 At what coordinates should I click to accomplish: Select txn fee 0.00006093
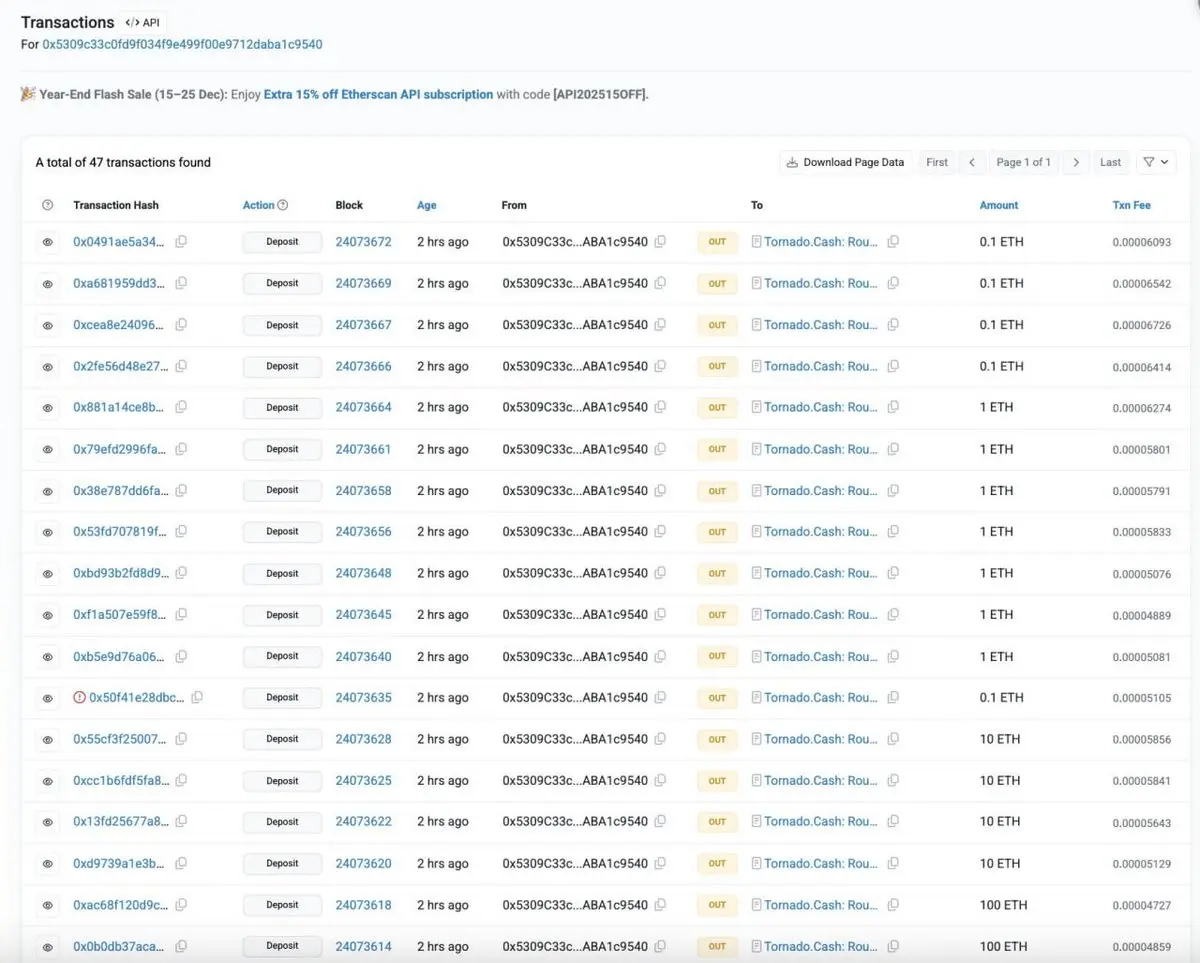1141,242
